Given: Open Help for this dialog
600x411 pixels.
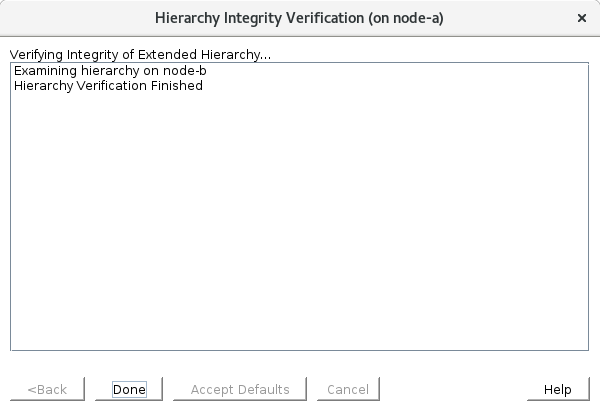Looking at the screenshot, I should [557, 389].
